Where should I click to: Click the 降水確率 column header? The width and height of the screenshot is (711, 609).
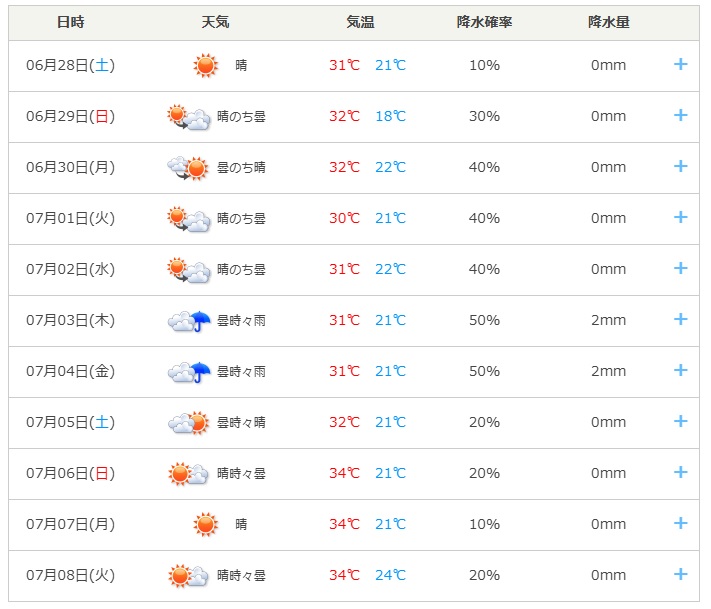484,22
